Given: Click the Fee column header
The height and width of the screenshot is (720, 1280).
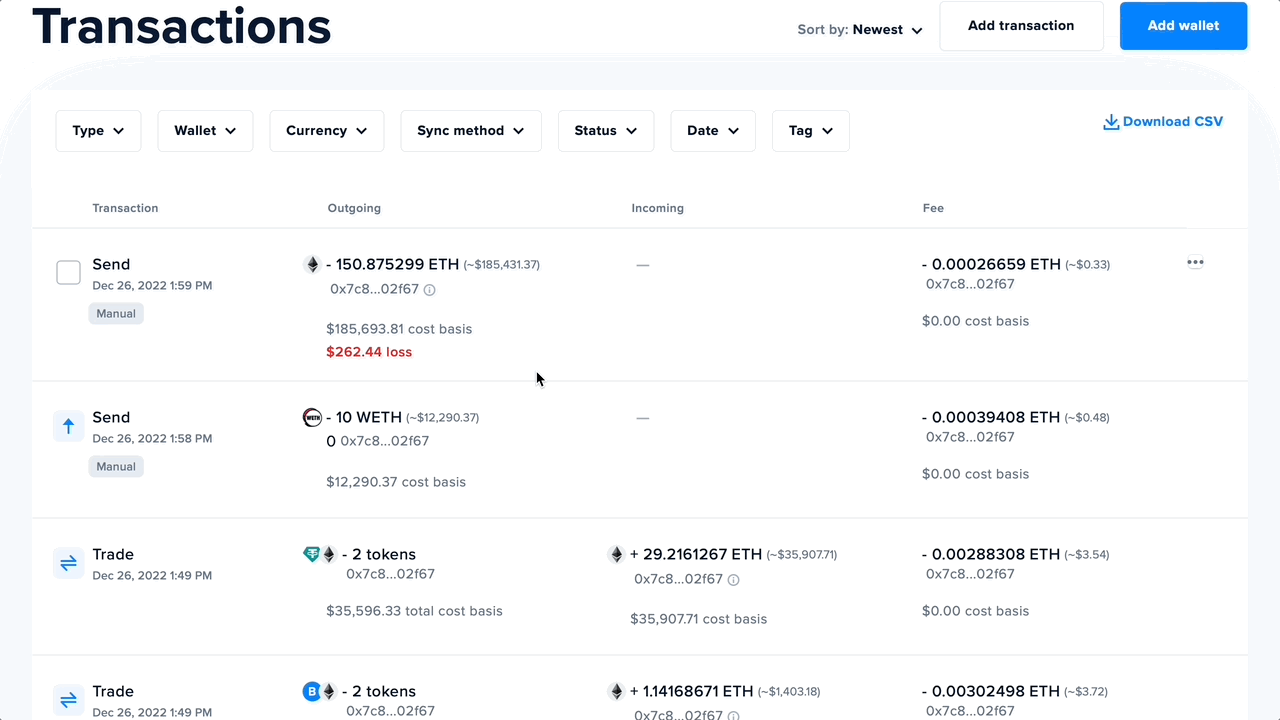Looking at the screenshot, I should tap(933, 208).
